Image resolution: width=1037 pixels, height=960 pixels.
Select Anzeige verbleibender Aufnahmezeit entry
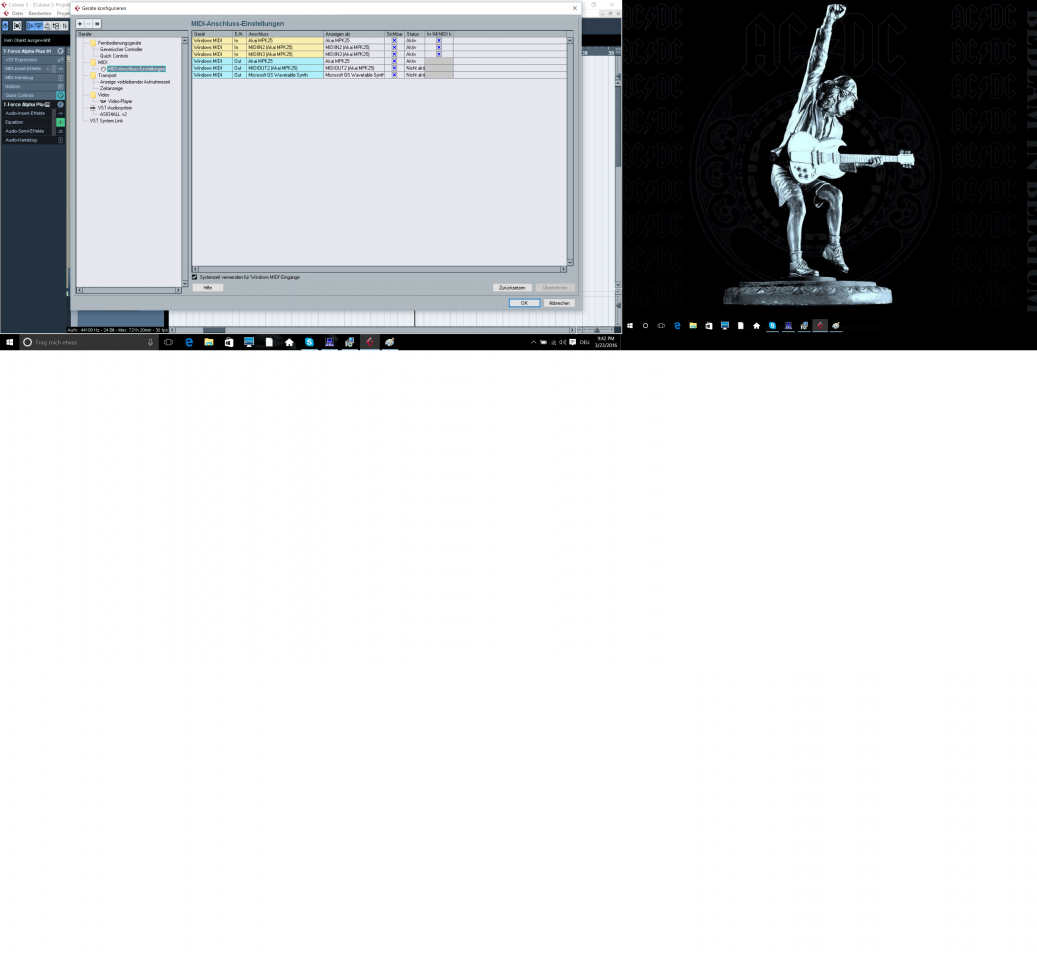[135, 82]
